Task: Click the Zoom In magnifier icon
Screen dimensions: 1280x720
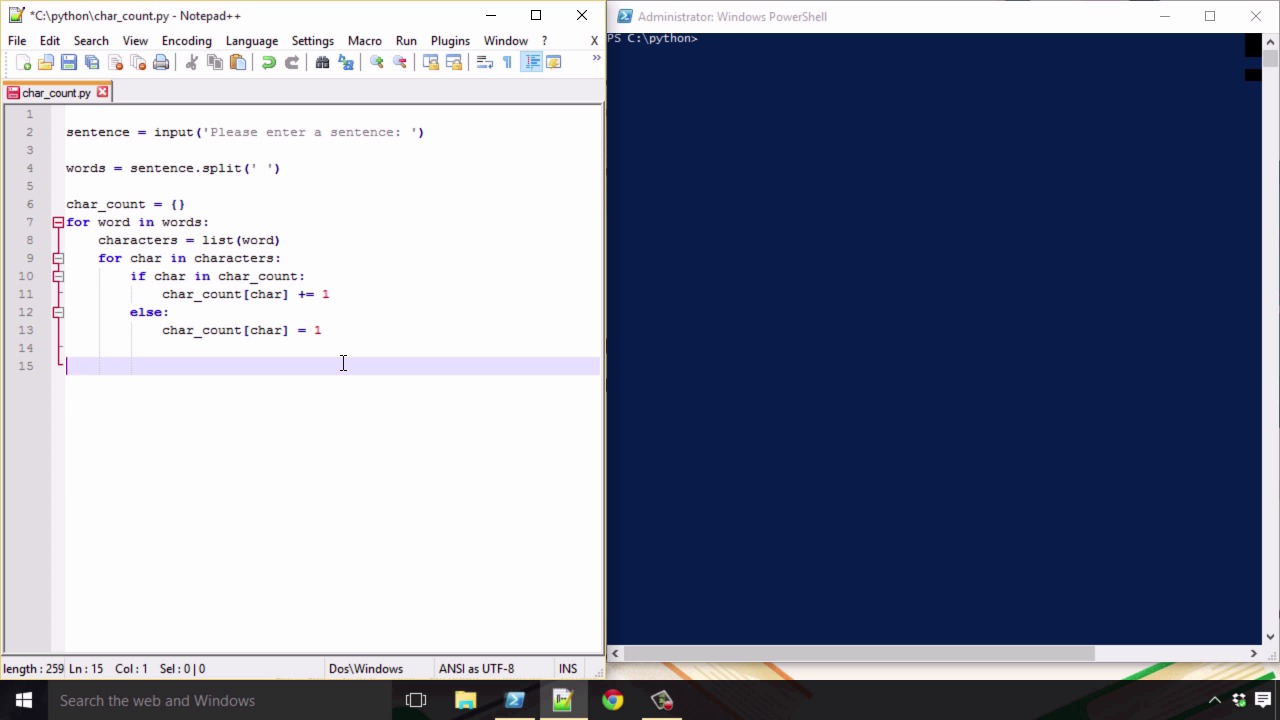Action: tap(376, 62)
